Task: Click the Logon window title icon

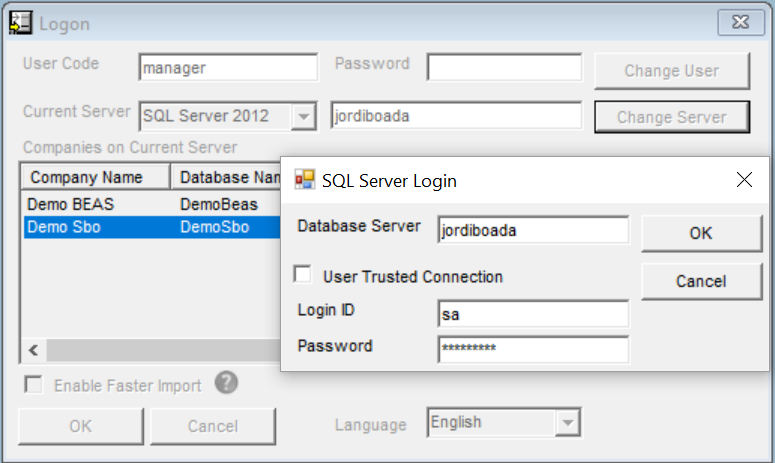Action: (20, 23)
